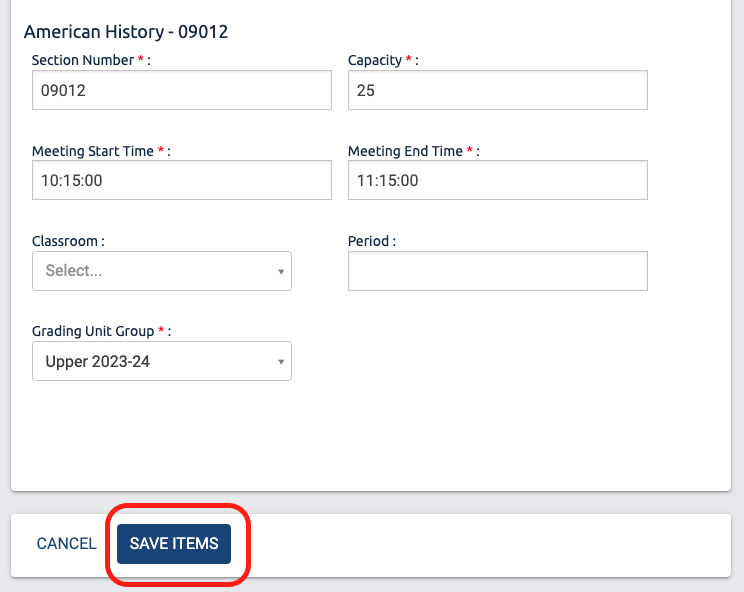
Task: Click the empty Period input field
Action: point(497,271)
